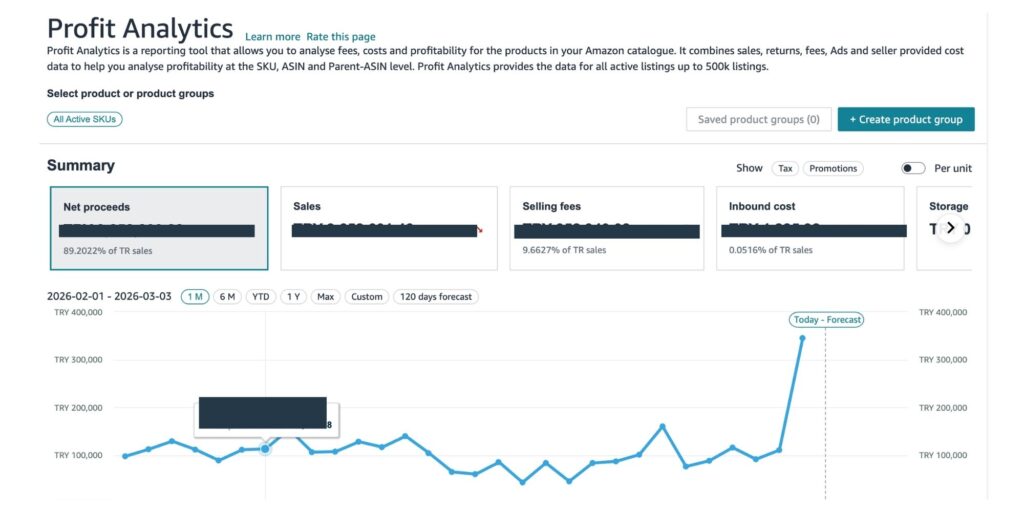1024x512 pixels.
Task: Select the Storage summary card
Action: [x=944, y=228]
